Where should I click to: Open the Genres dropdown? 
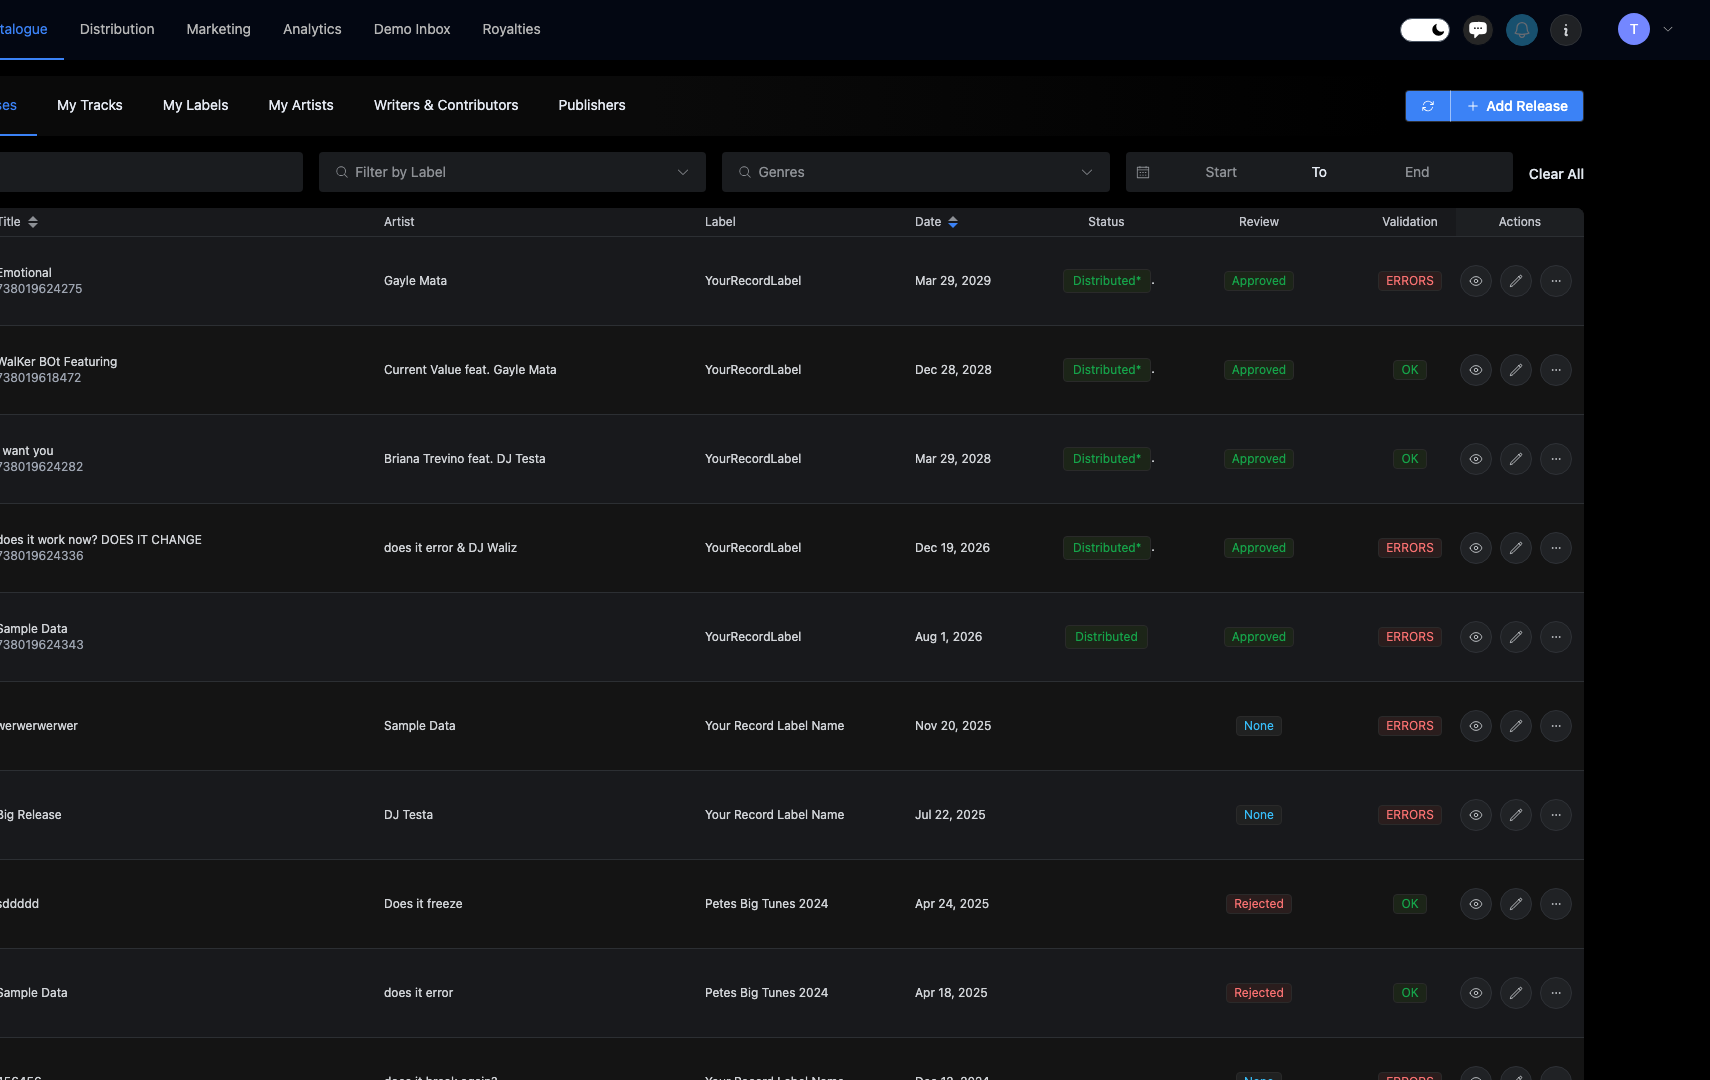[x=914, y=172]
